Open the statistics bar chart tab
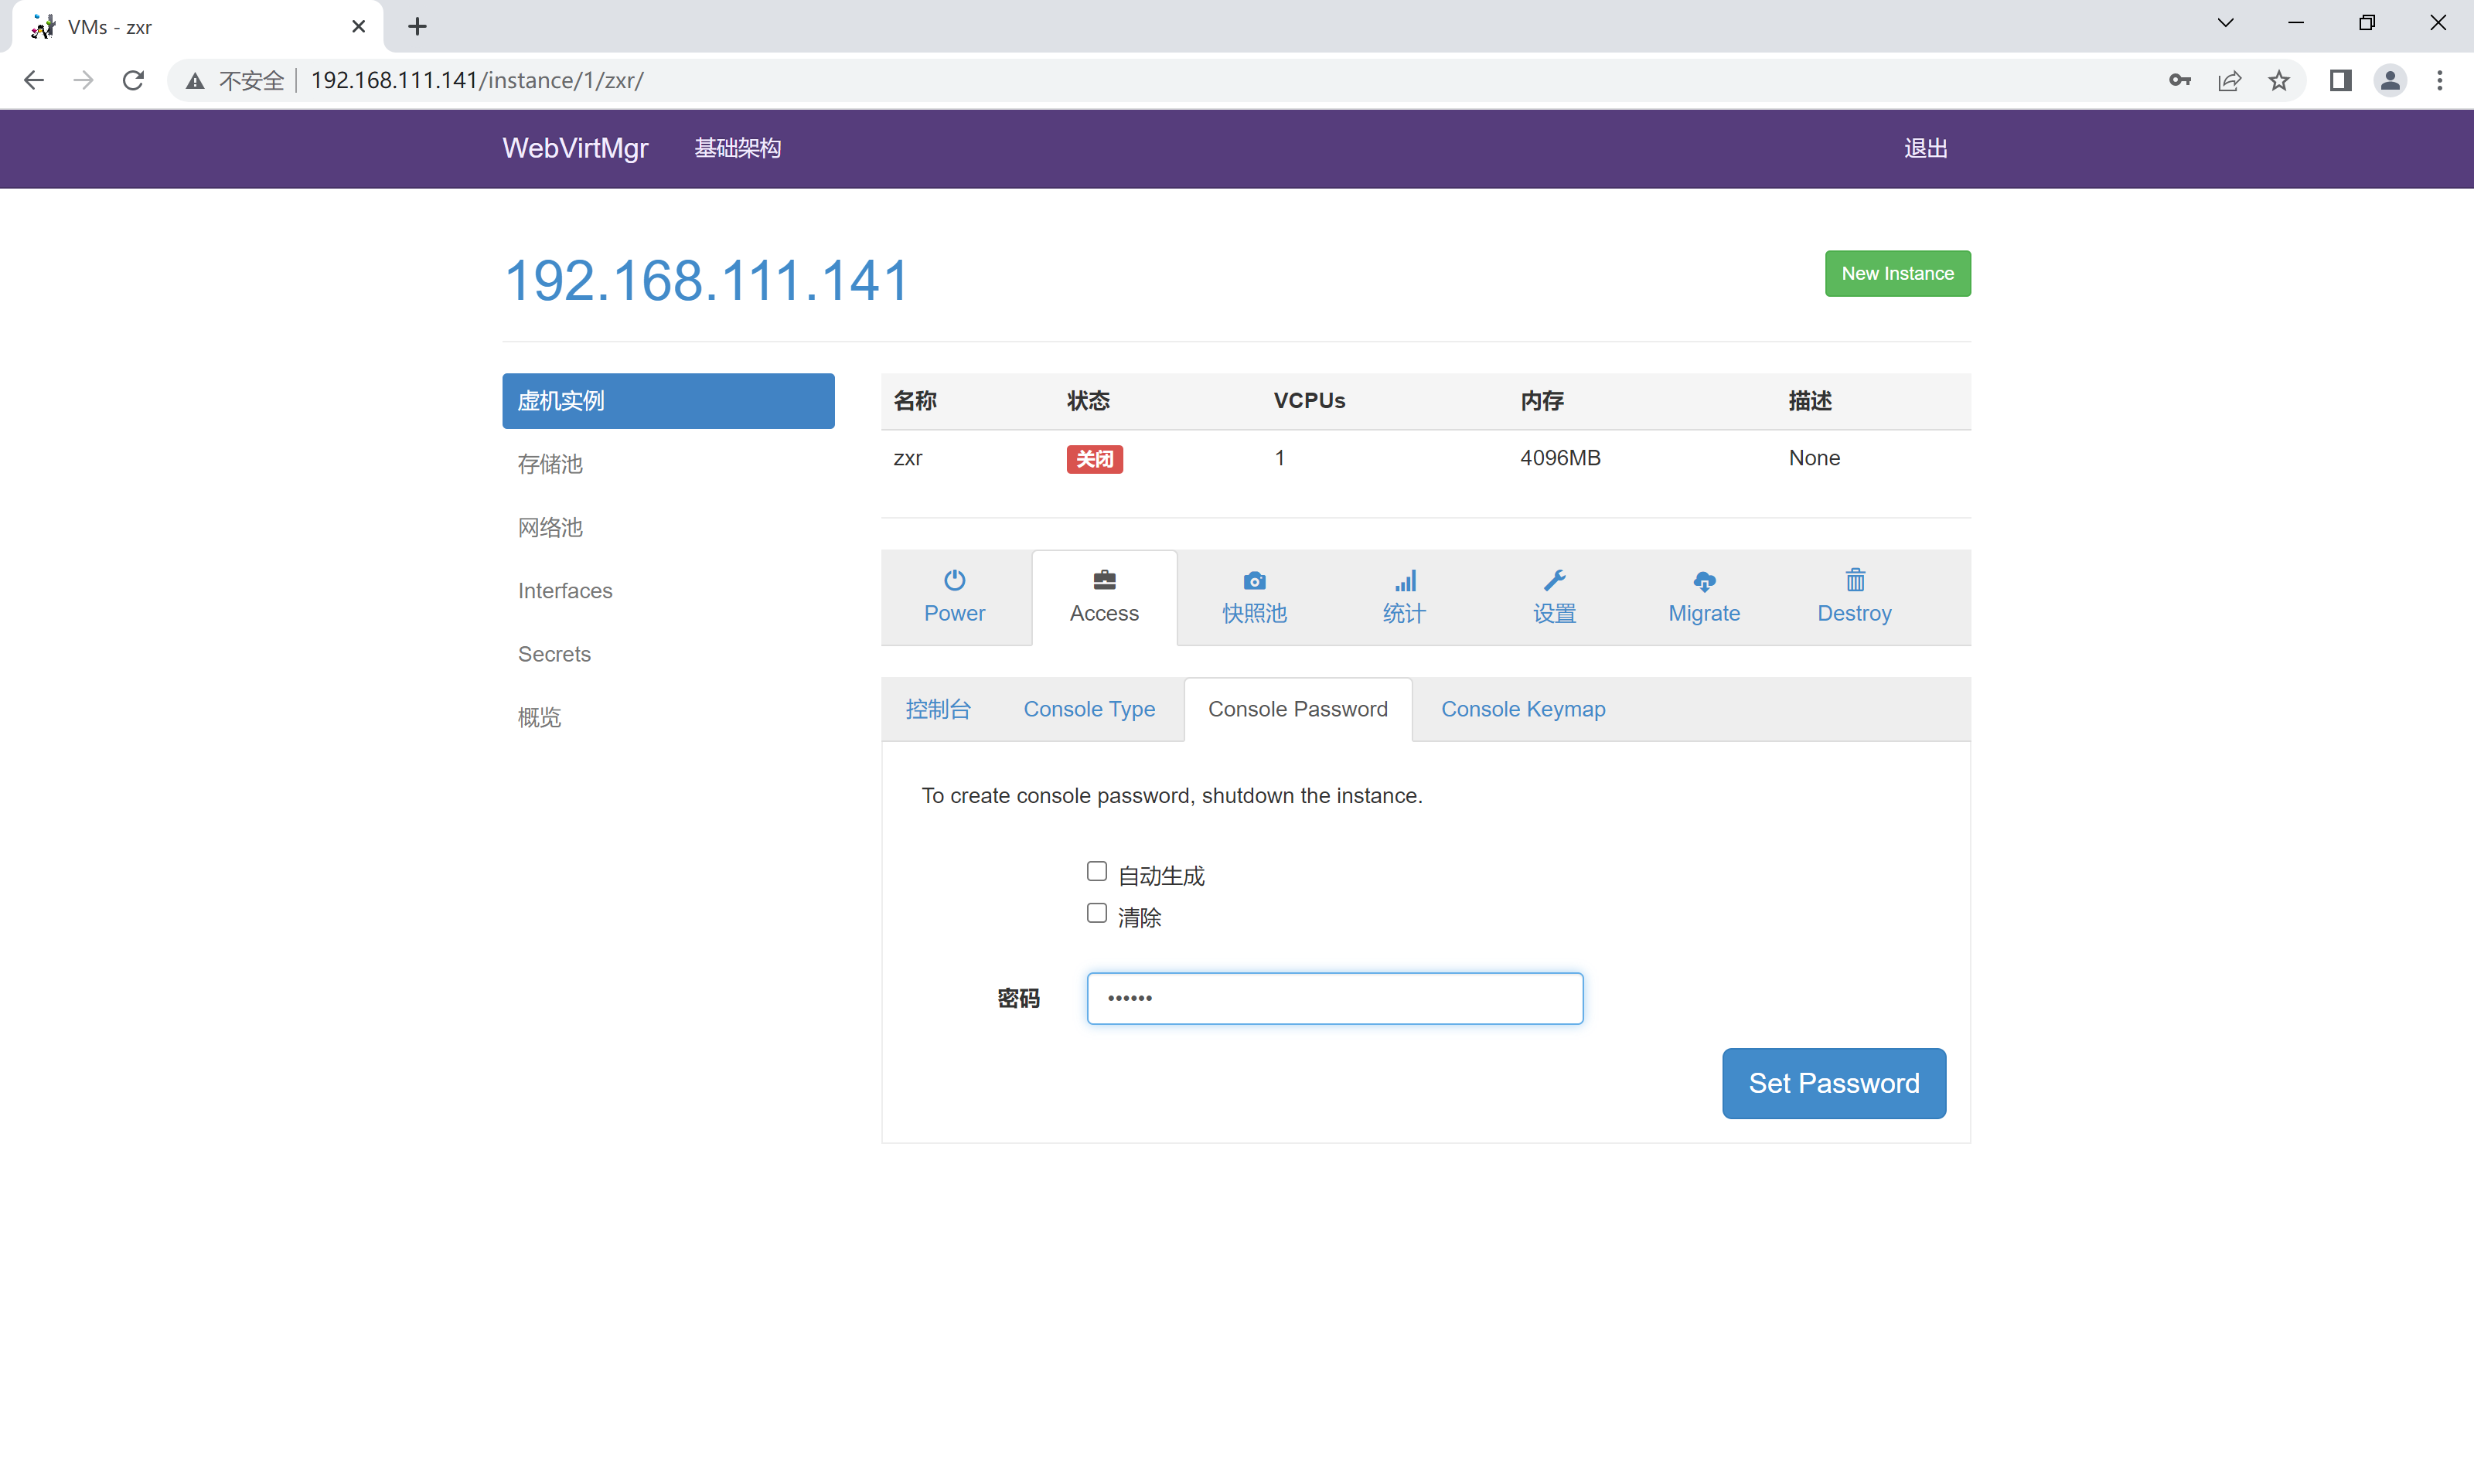The image size is (2474, 1484). click(x=1404, y=597)
